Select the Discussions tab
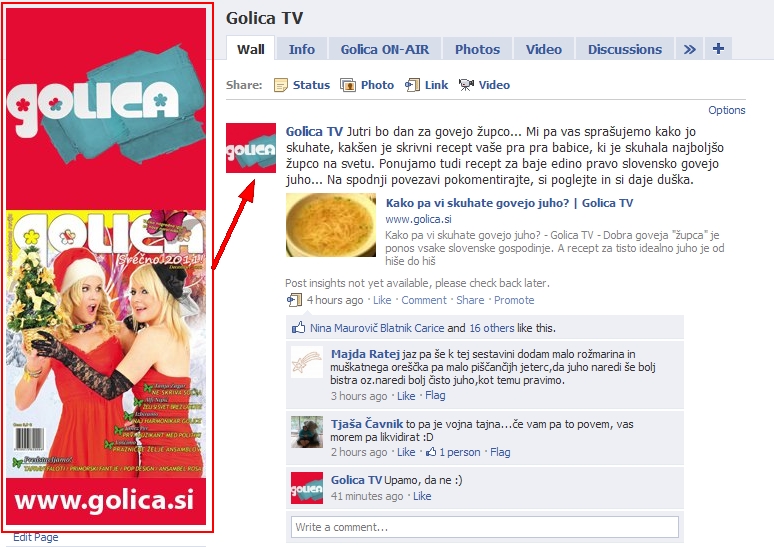This screenshot has height=547, width=774. [624, 49]
